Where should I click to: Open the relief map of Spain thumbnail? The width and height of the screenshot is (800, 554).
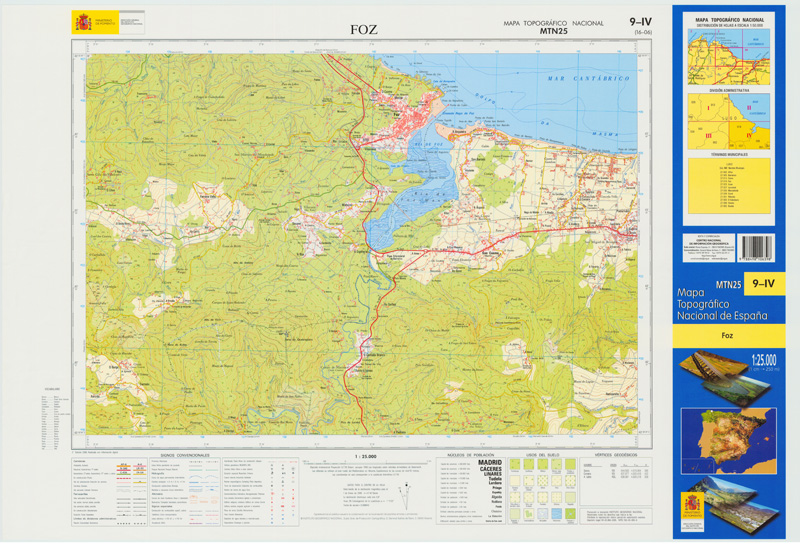729,441
